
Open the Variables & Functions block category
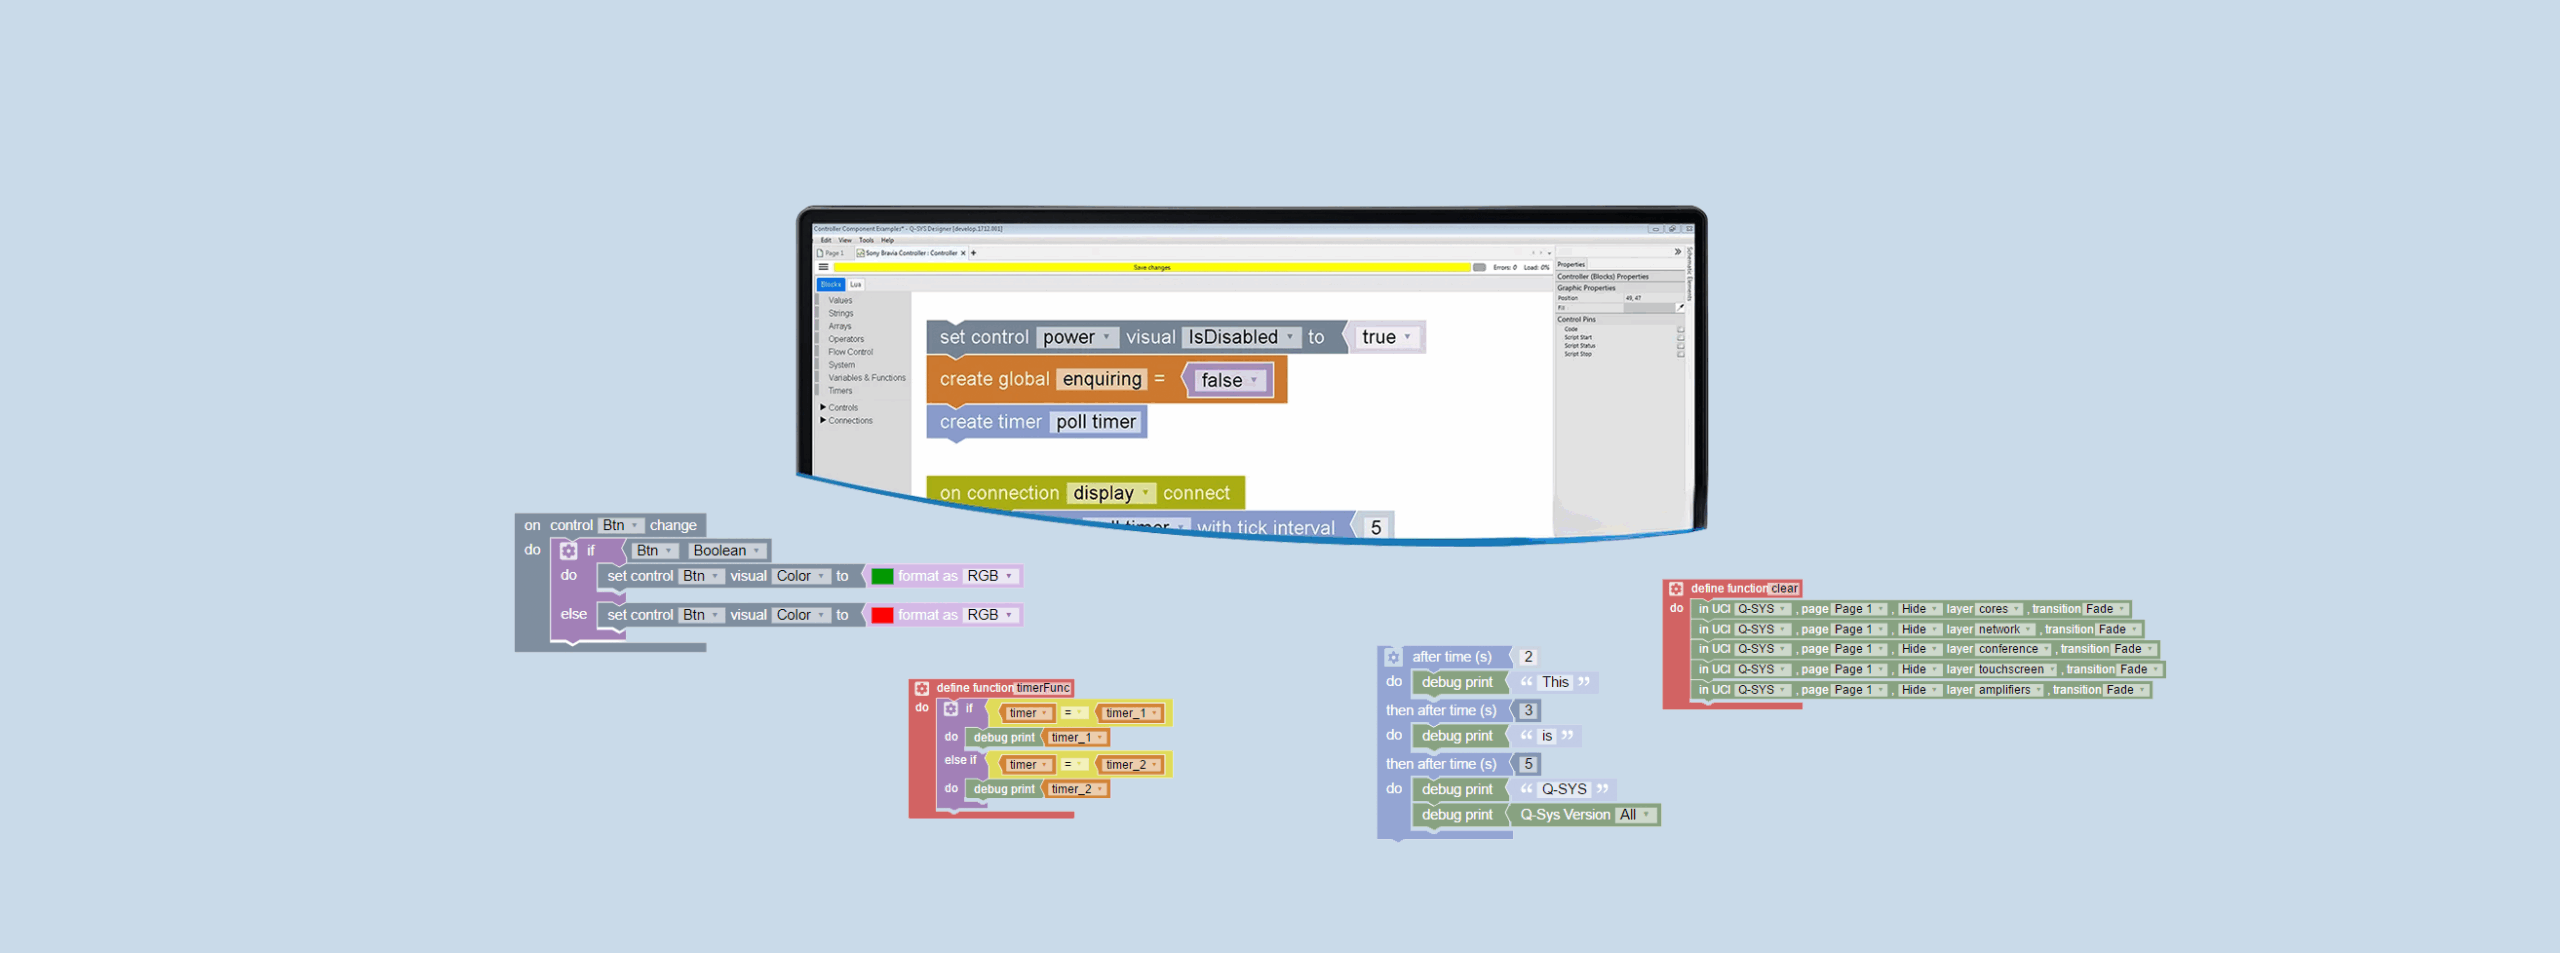(x=866, y=378)
